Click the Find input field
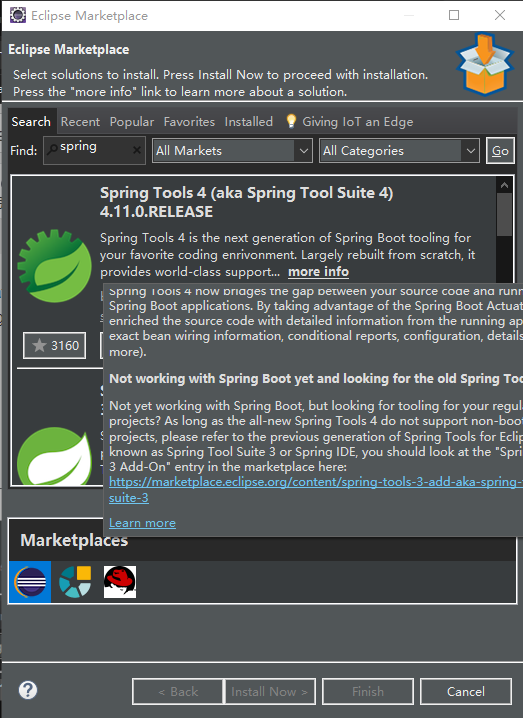The width and height of the screenshot is (523, 718). (x=94, y=150)
